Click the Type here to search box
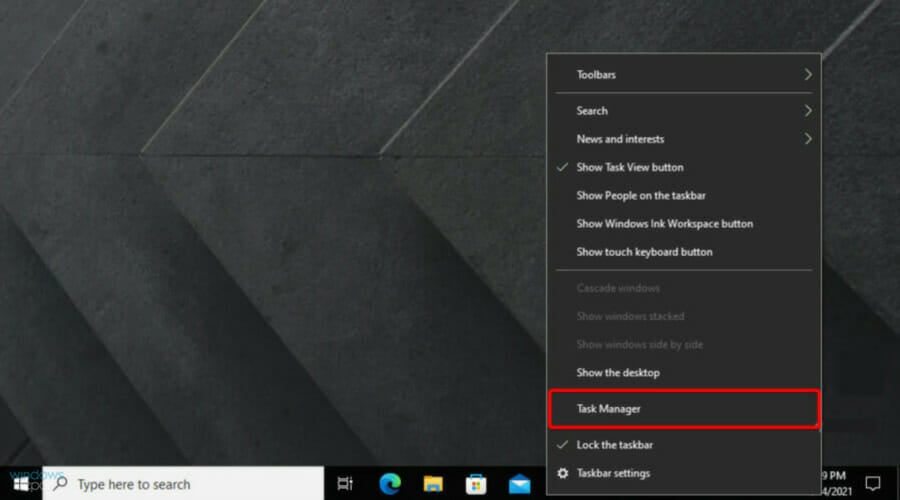The image size is (900, 500). click(x=184, y=483)
